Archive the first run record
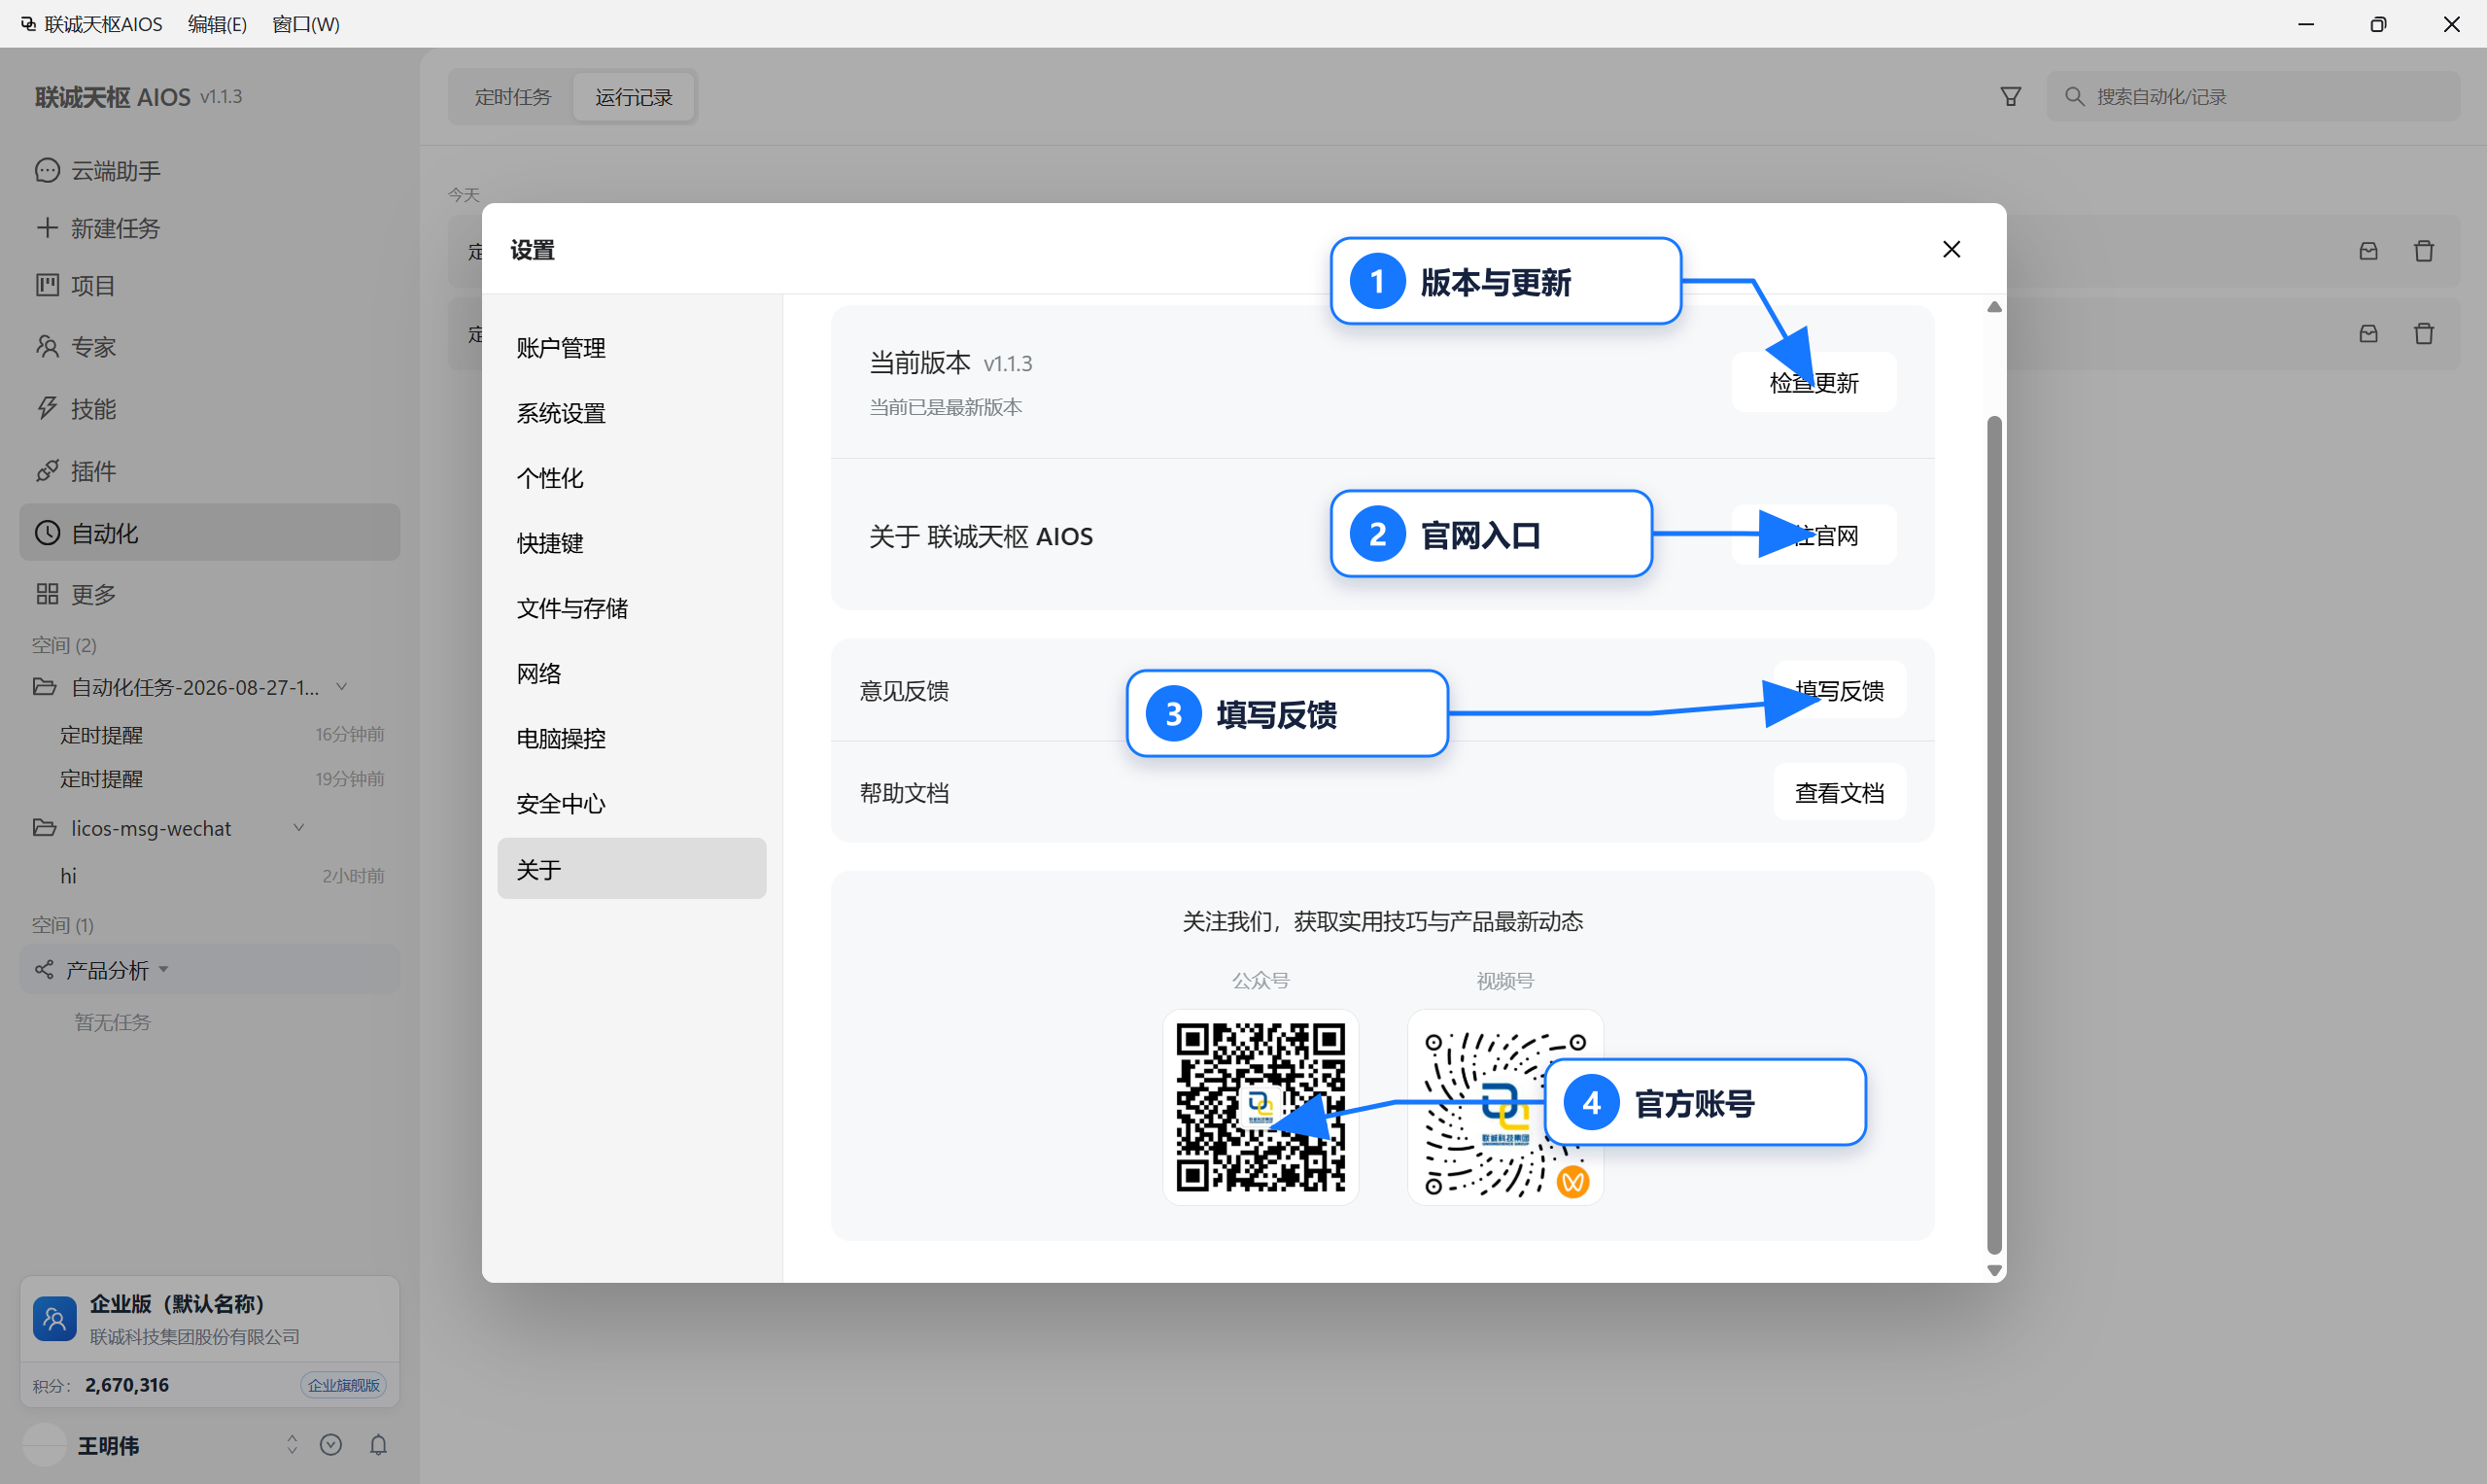The image size is (2487, 1484). (2369, 251)
